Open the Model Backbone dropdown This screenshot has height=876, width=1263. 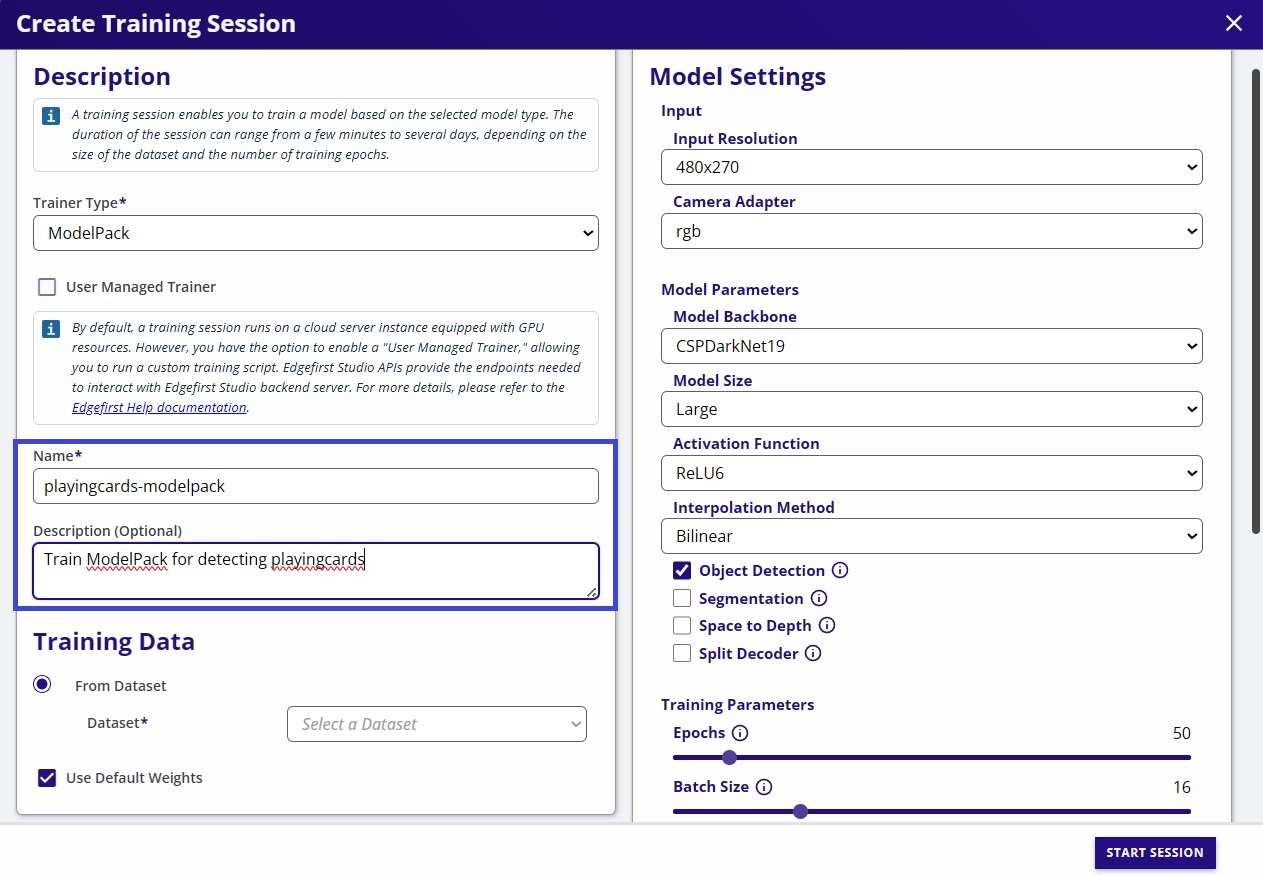(x=931, y=346)
